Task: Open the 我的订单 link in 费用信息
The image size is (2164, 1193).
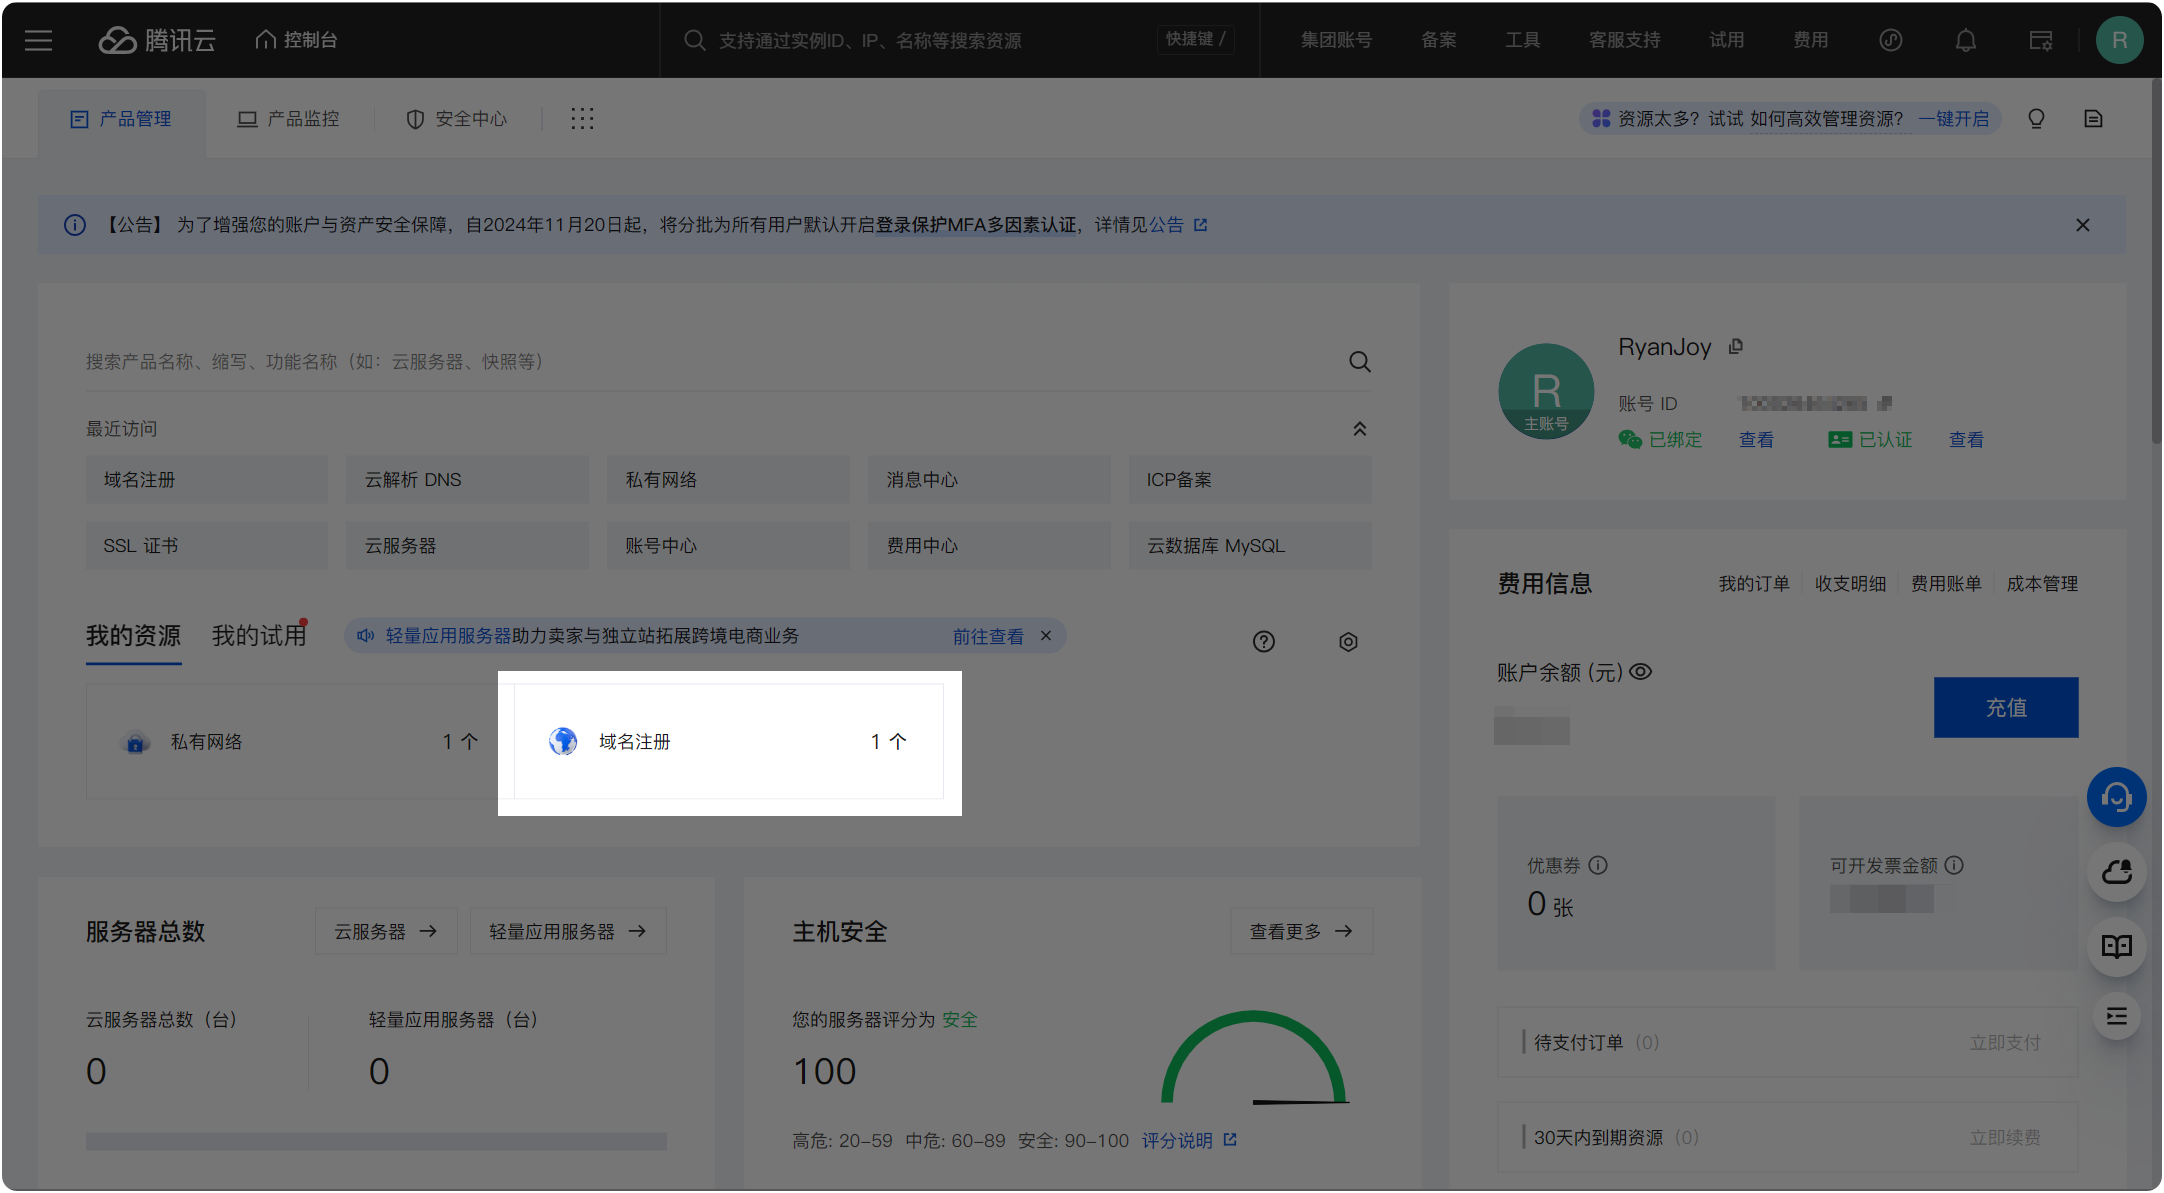Action: [1754, 583]
